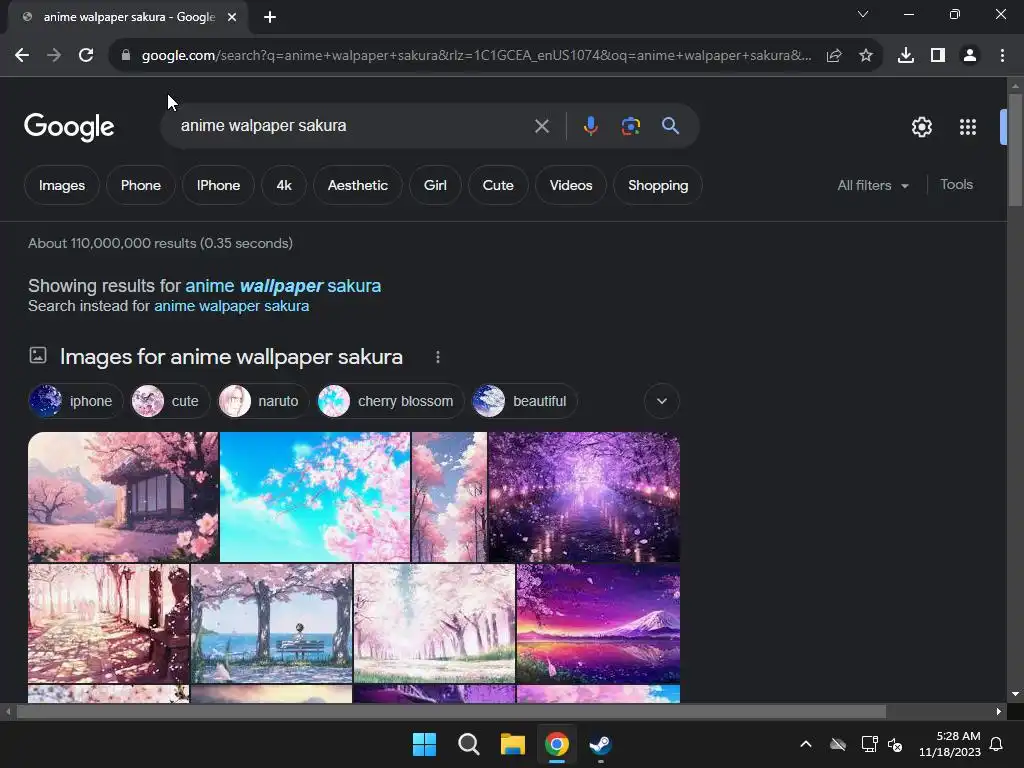Screen dimensions: 1024x768
Task: Open the blue sky cherry blossom thumbnail
Action: pos(315,497)
